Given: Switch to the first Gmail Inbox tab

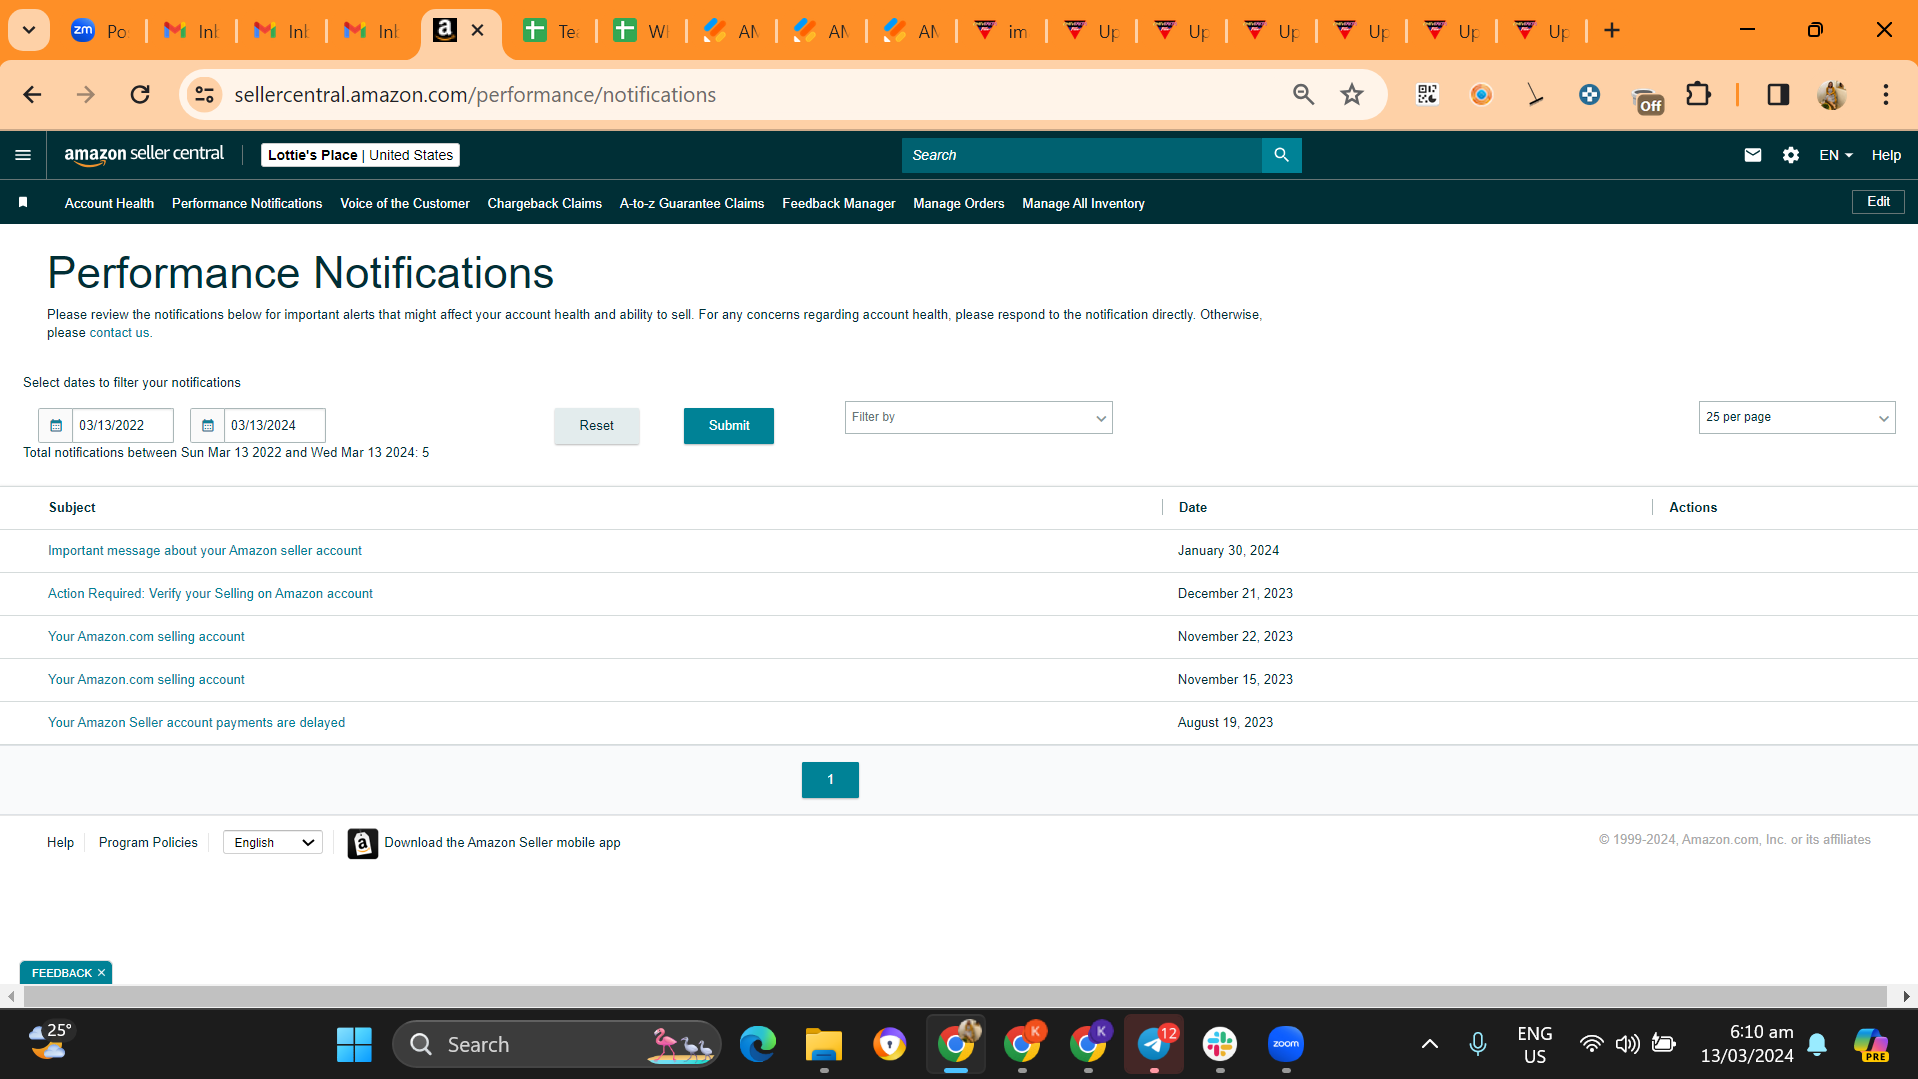Looking at the screenshot, I should pos(192,31).
